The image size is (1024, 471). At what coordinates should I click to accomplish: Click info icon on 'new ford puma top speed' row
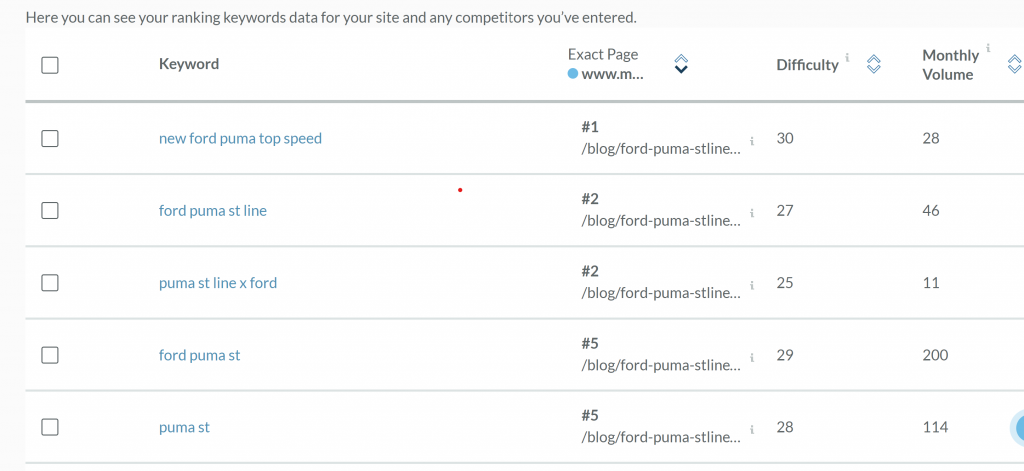pos(752,141)
